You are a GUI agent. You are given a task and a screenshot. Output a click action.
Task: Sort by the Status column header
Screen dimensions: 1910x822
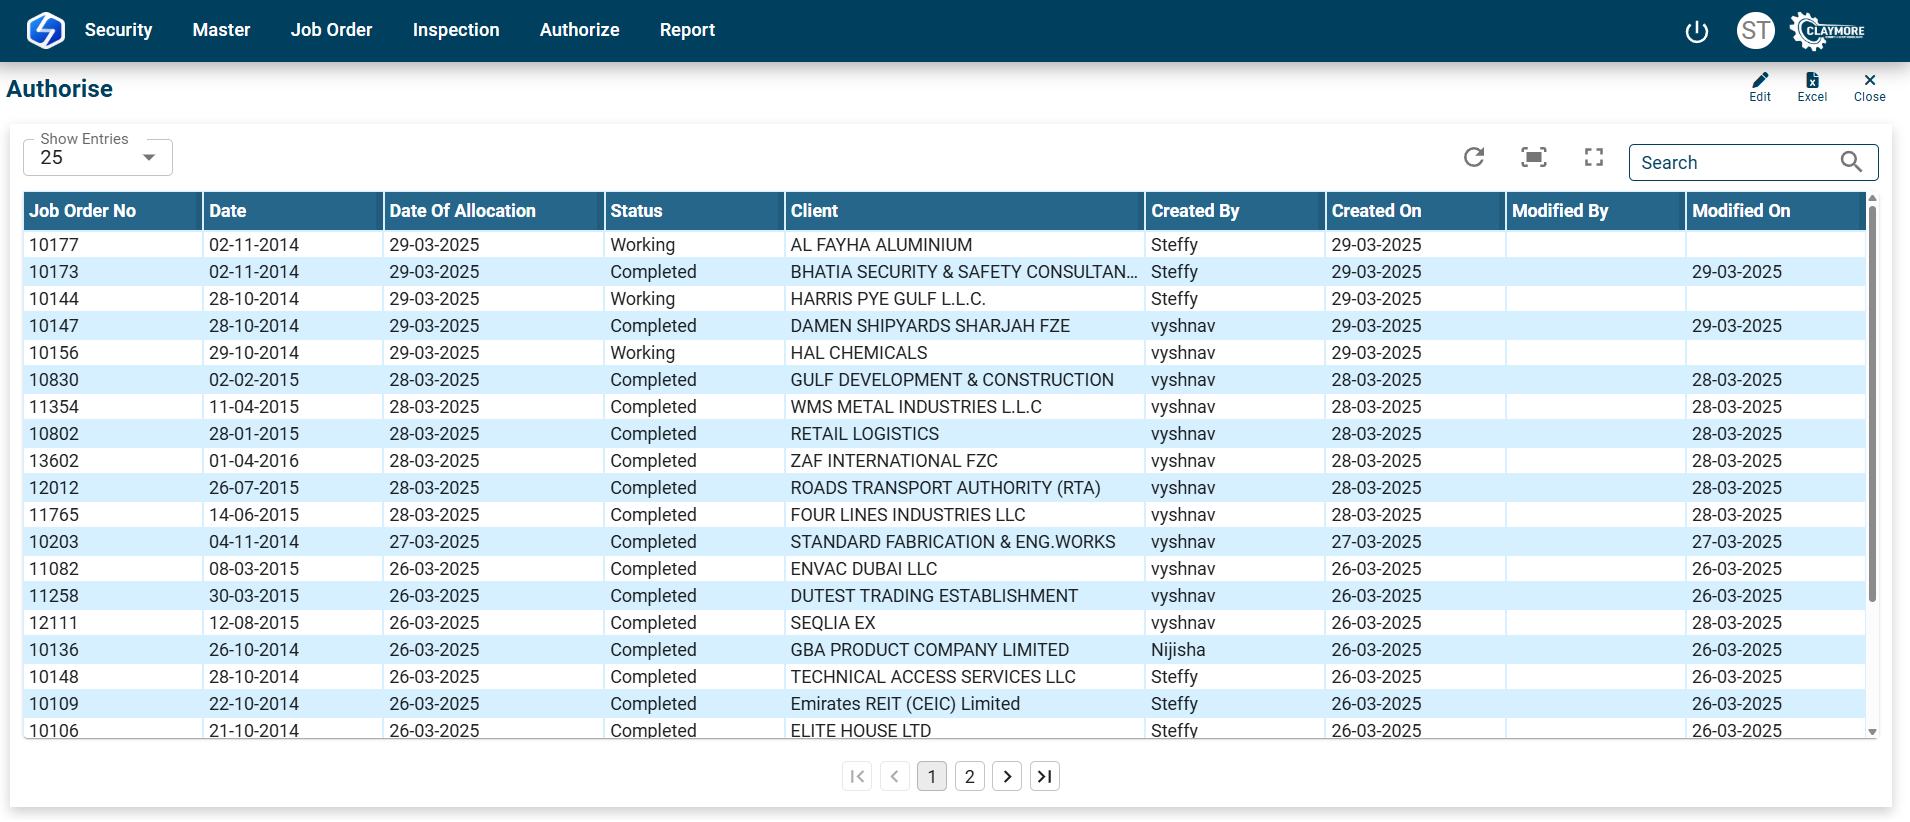click(637, 211)
